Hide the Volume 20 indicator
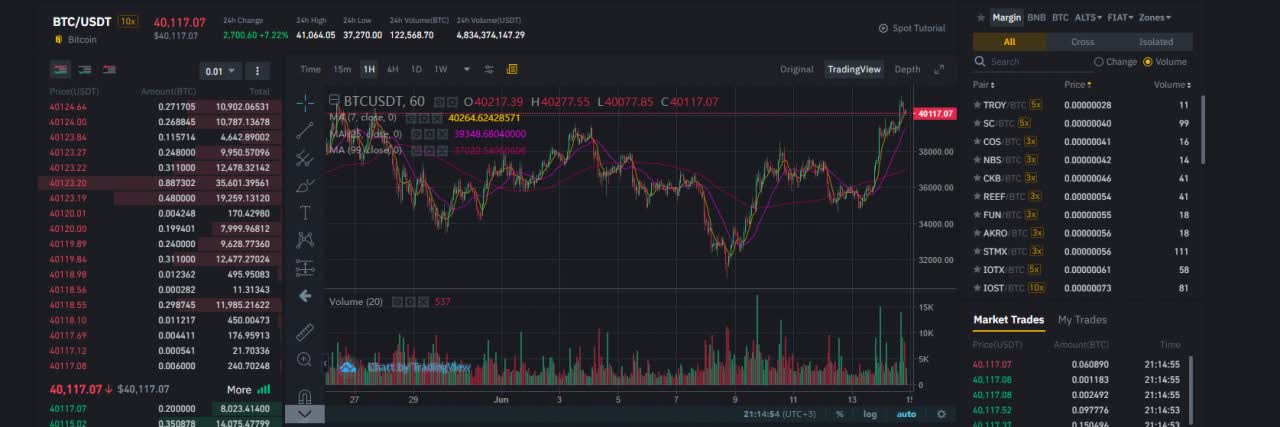The width and height of the screenshot is (1280, 427). coord(396,302)
